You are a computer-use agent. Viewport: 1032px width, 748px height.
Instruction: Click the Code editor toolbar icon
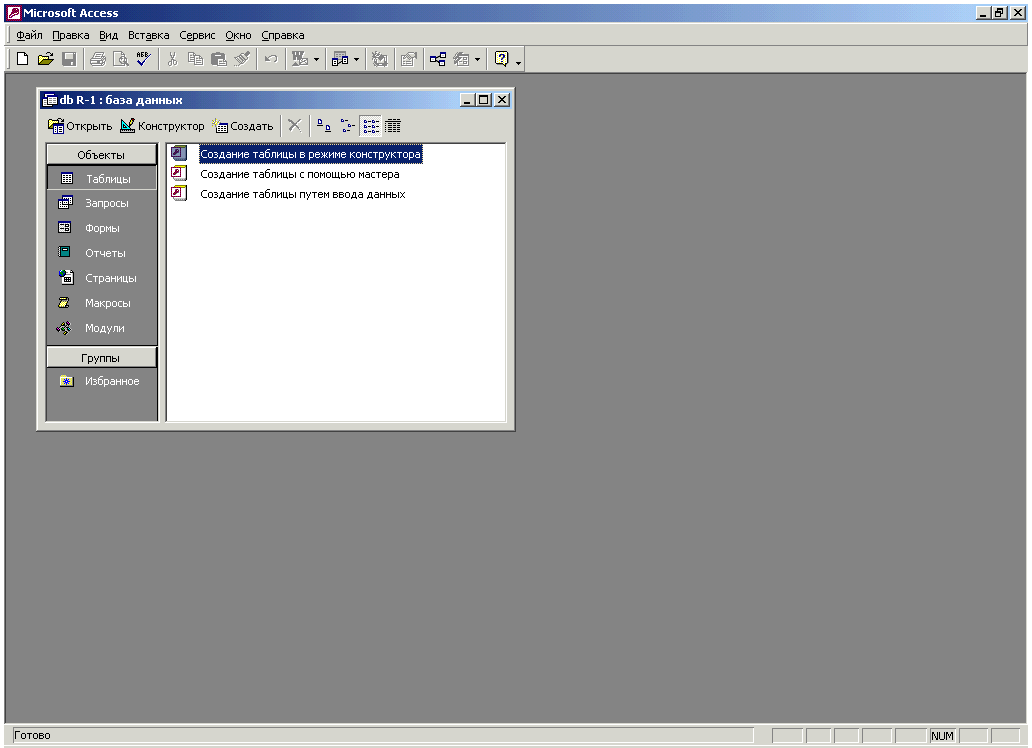point(380,59)
